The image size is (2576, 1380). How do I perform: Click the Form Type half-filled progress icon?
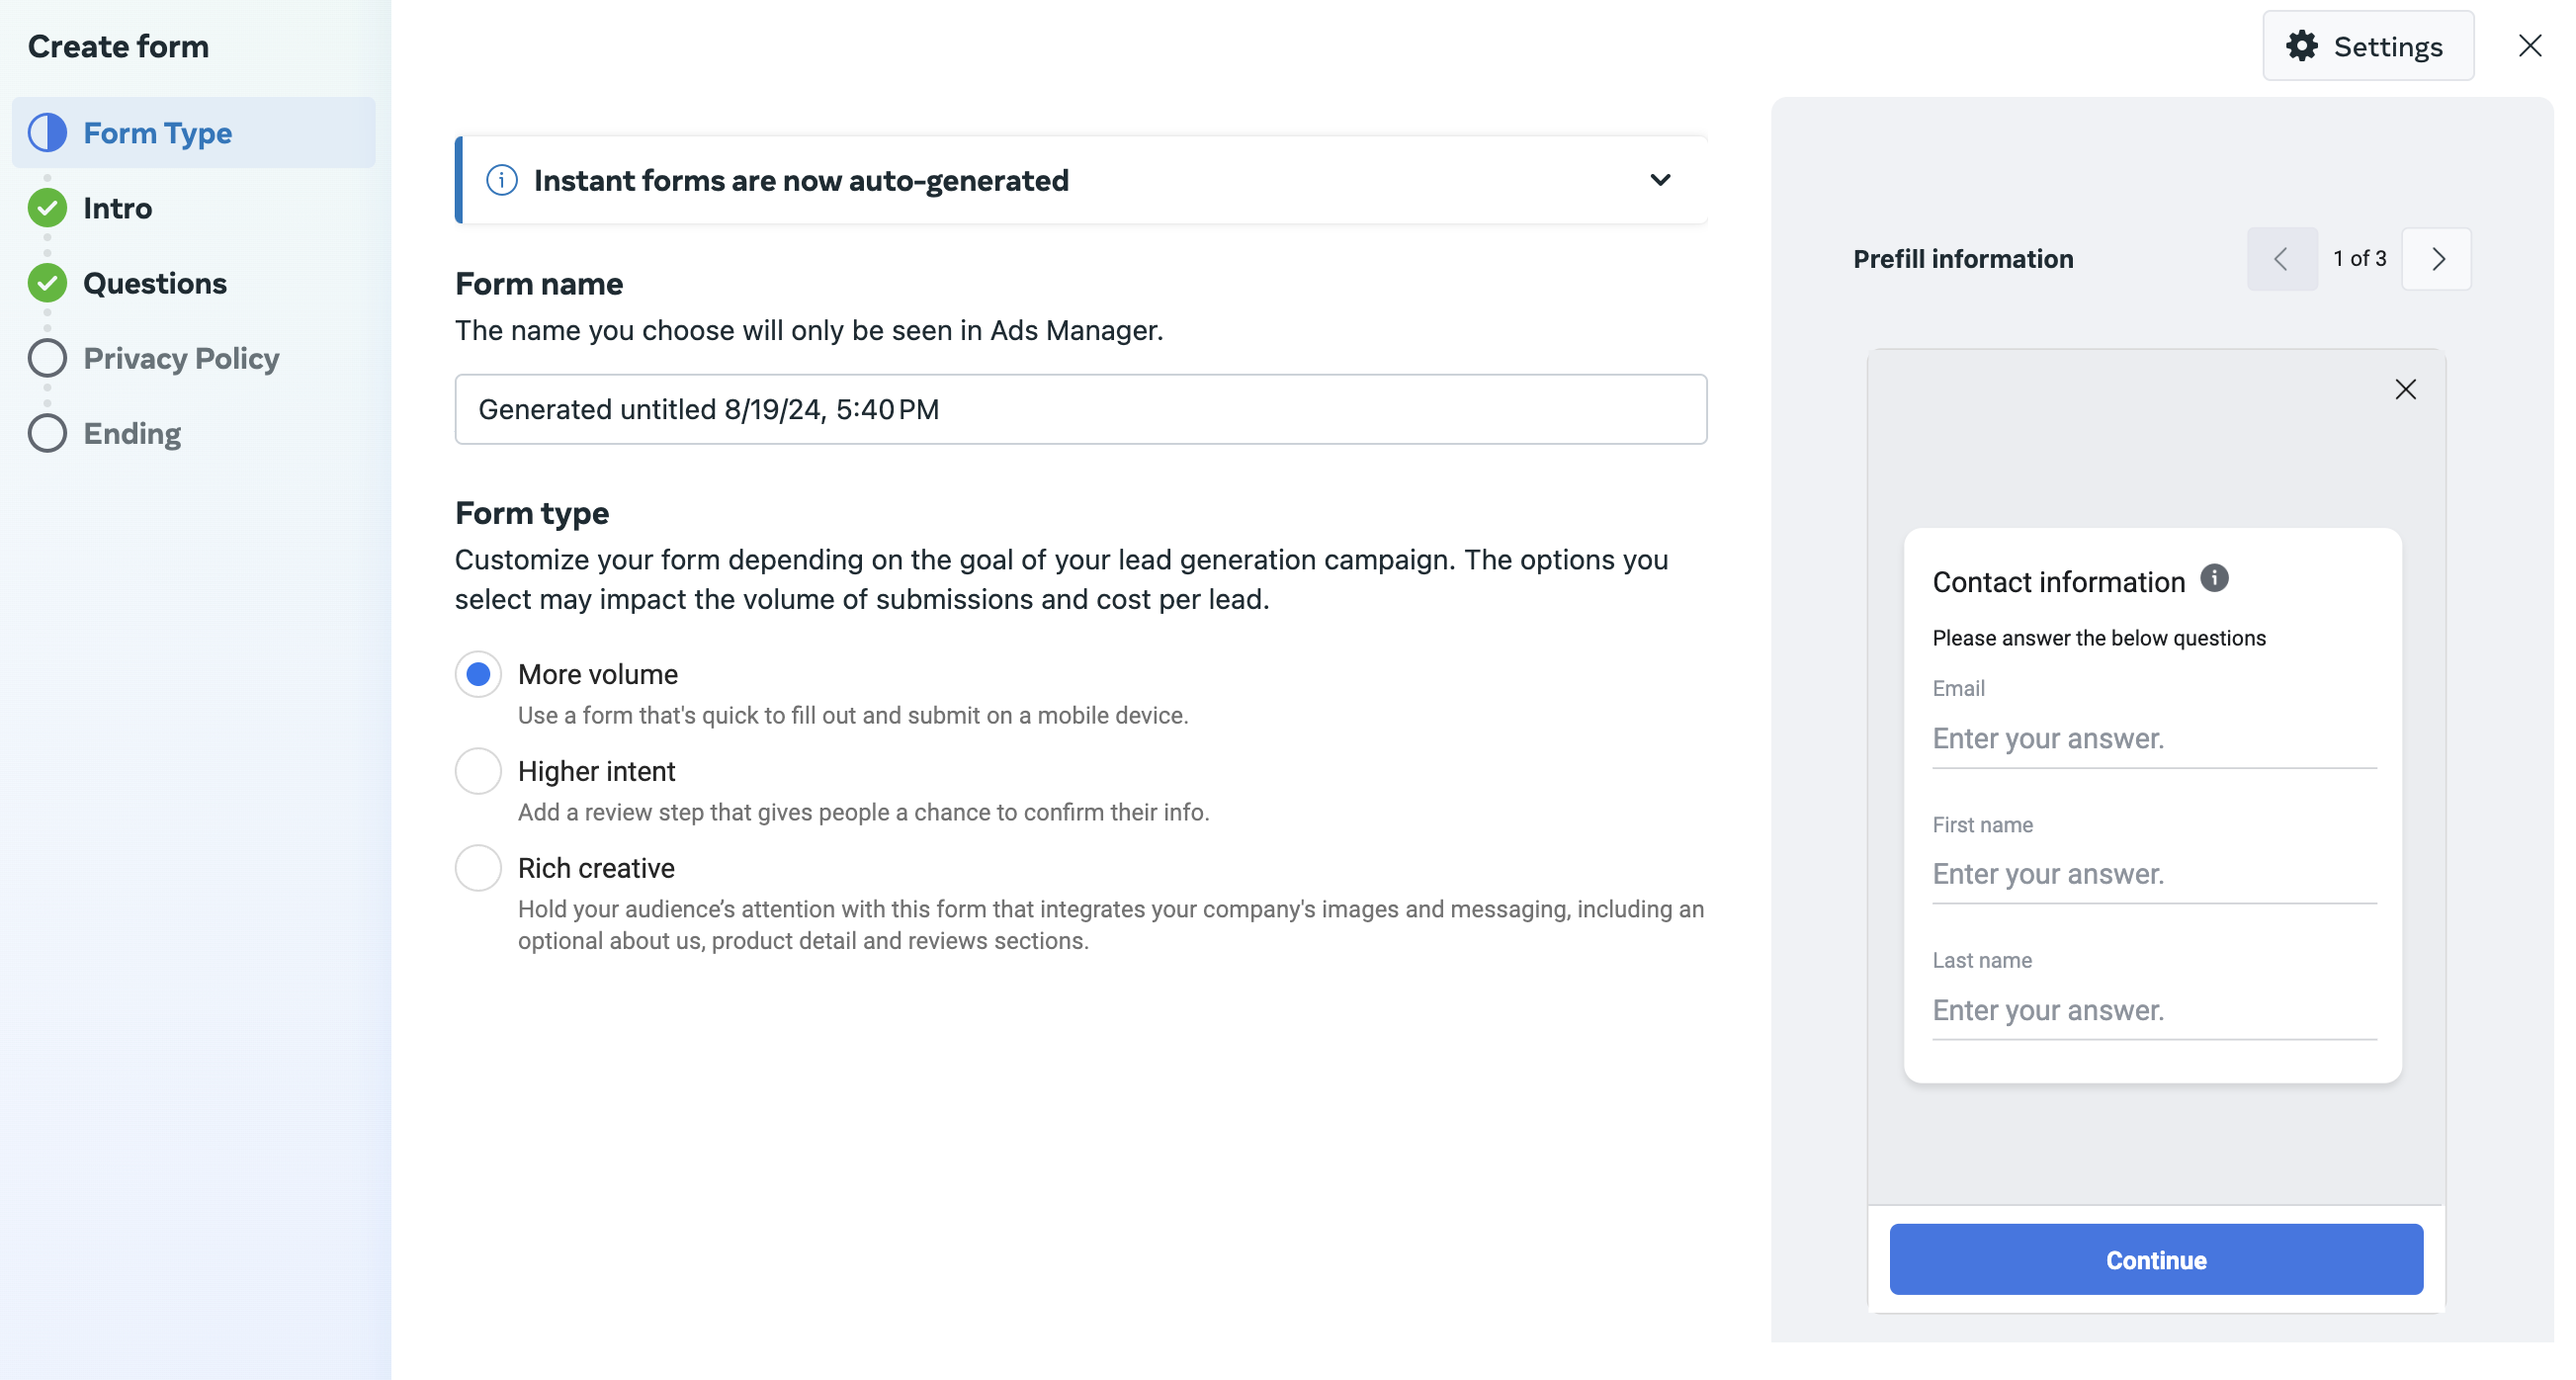pyautogui.click(x=47, y=132)
